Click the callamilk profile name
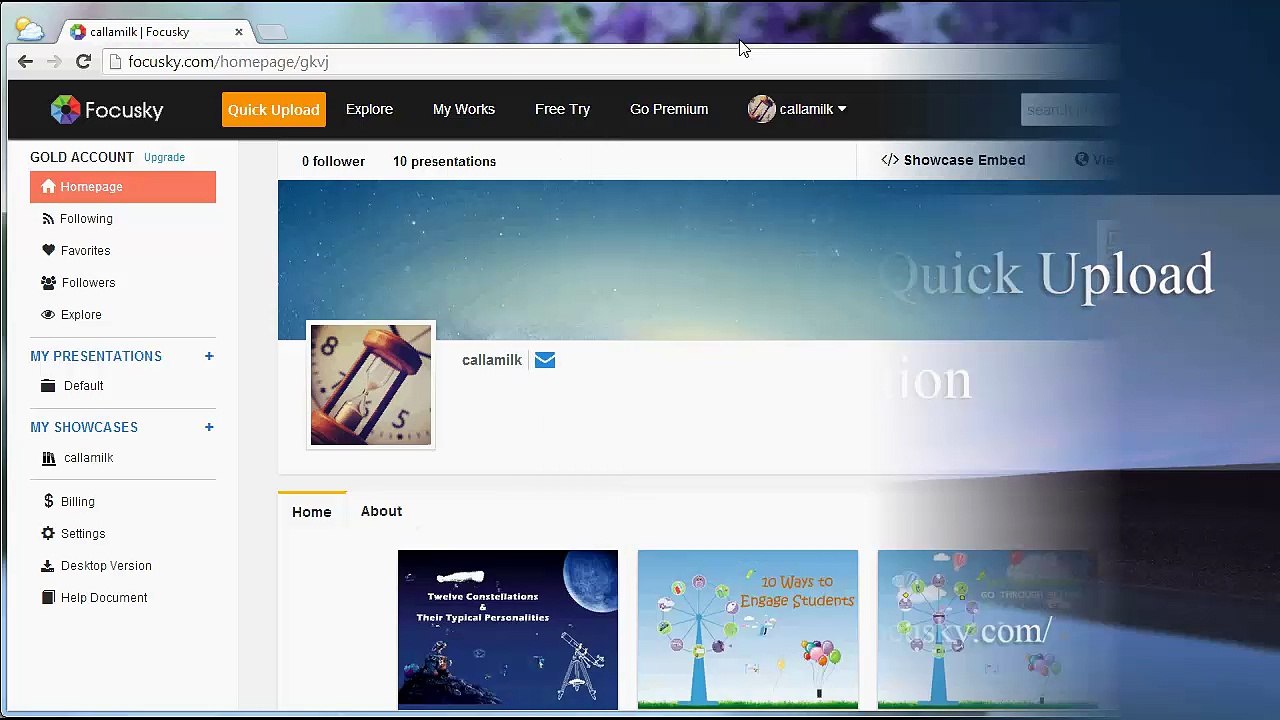The height and width of the screenshot is (720, 1280). coord(492,360)
